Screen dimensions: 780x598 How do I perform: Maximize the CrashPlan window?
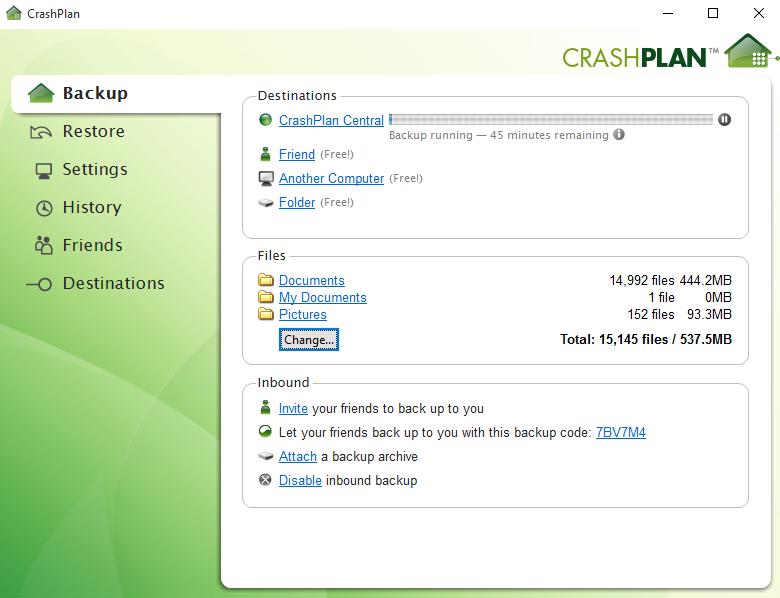tap(713, 13)
